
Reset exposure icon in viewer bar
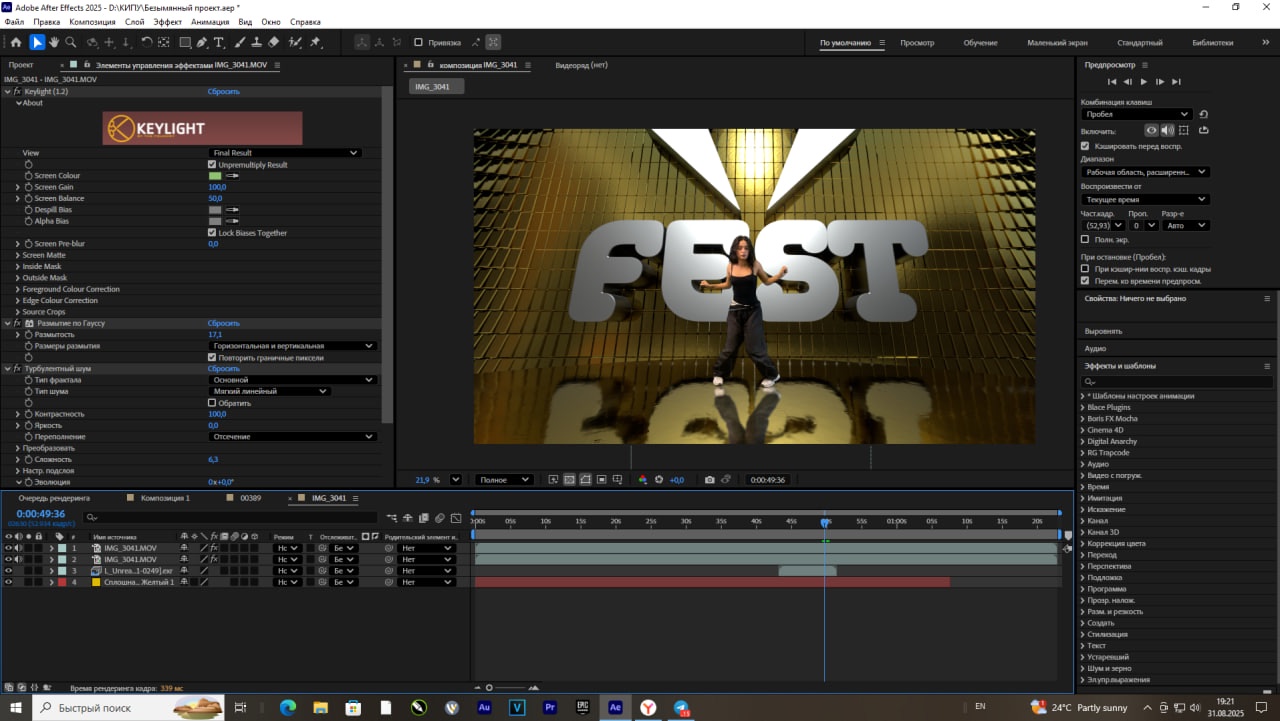pyautogui.click(x=659, y=480)
